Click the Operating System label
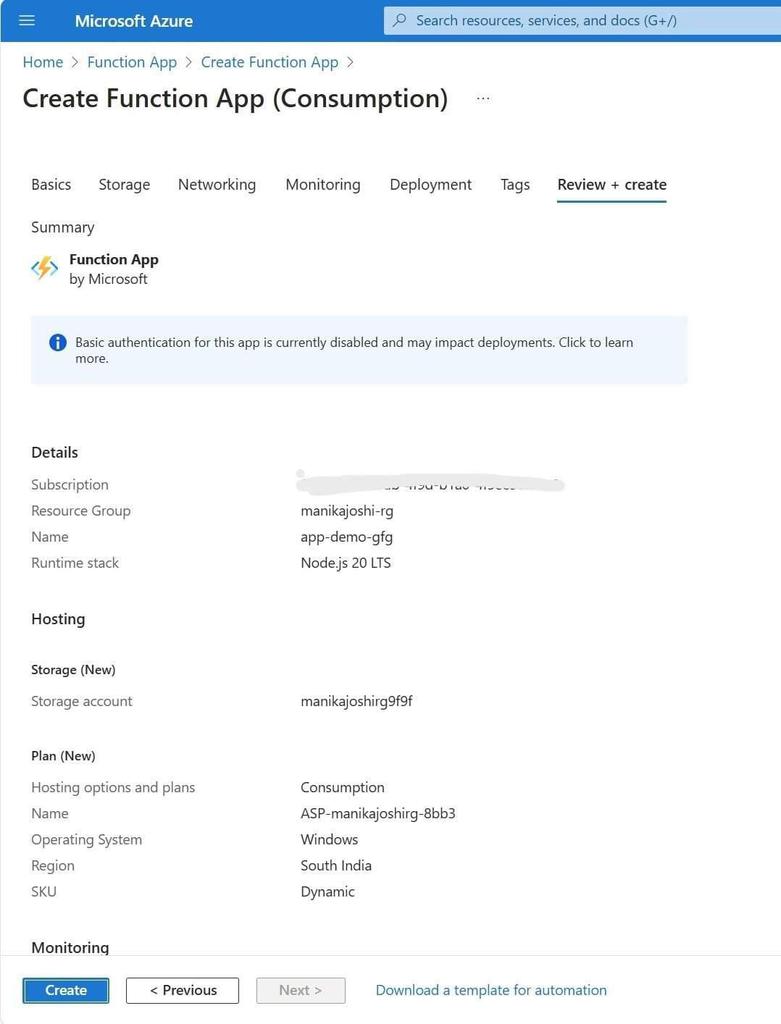This screenshot has height=1024, width=781. coord(86,840)
